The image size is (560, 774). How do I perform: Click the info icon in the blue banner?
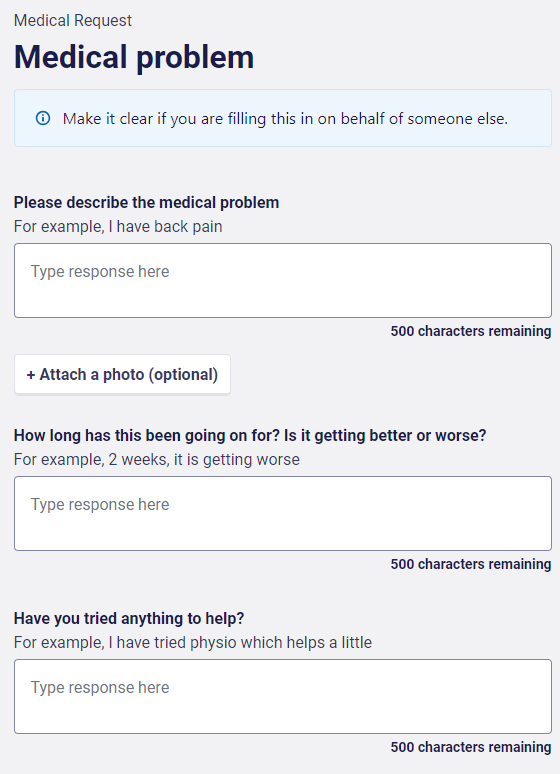(x=43, y=118)
